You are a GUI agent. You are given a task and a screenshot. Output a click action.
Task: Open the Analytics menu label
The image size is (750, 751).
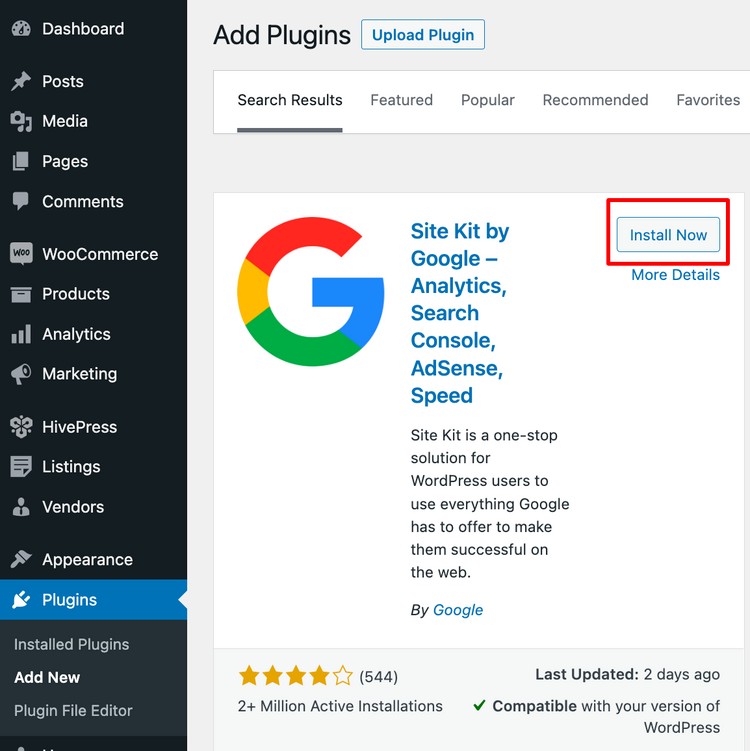[x=76, y=334]
